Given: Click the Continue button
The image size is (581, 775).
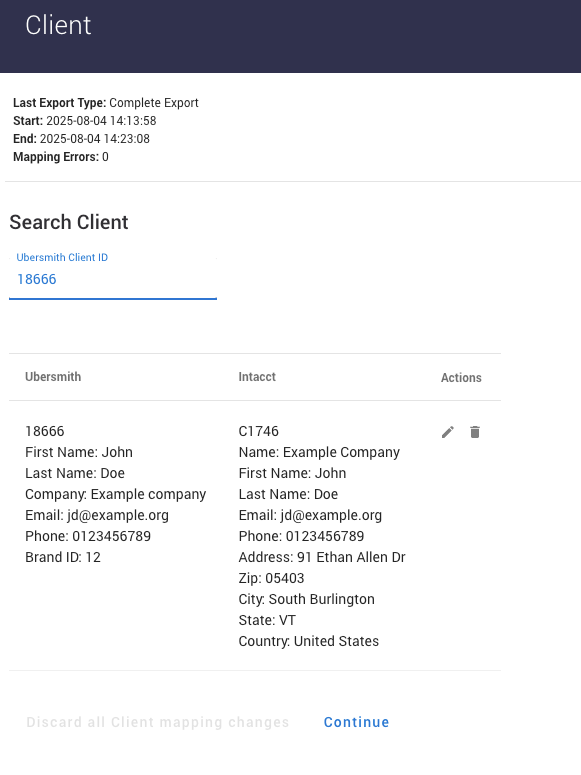Looking at the screenshot, I should point(357,722).
